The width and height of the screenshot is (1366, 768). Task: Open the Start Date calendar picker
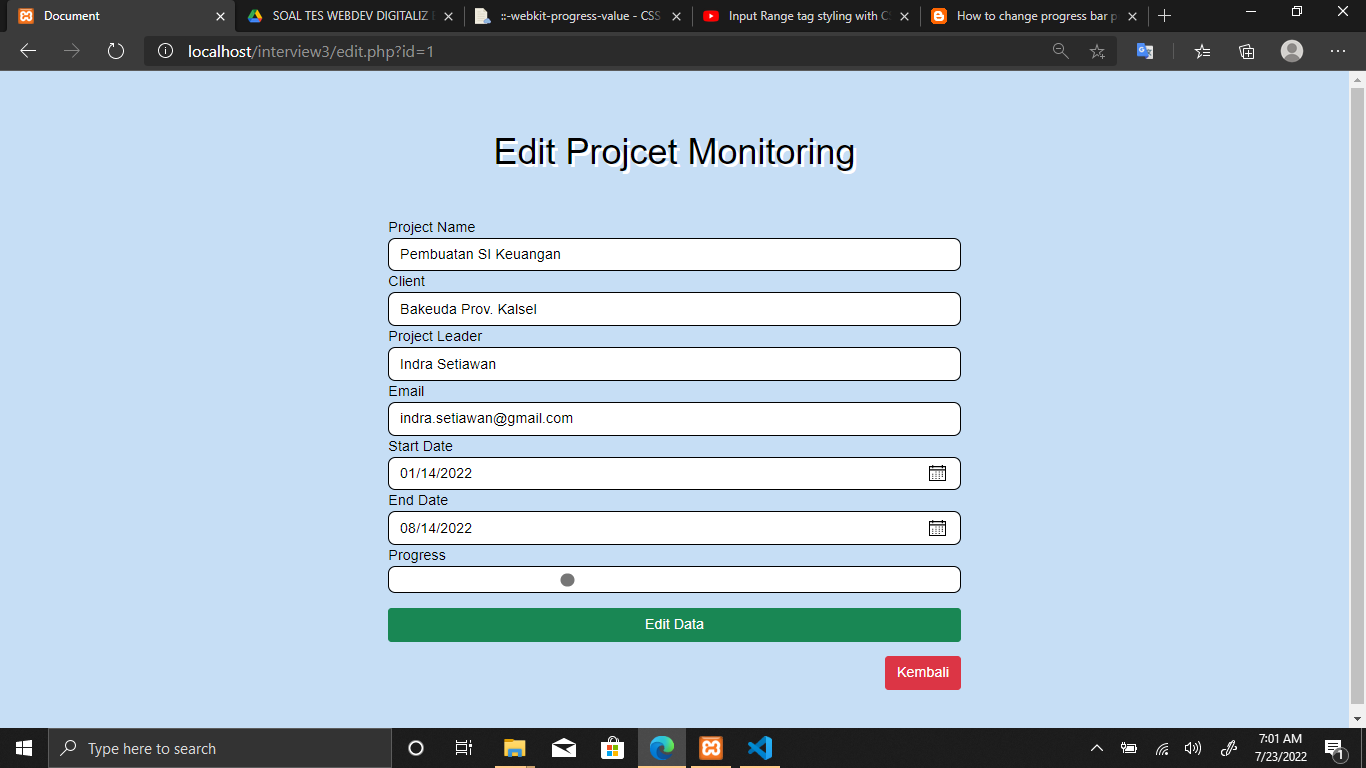coord(937,473)
